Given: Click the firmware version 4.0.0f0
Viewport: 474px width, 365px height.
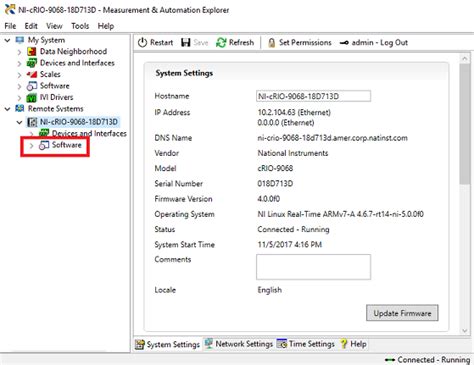Looking at the screenshot, I should 269,199.
